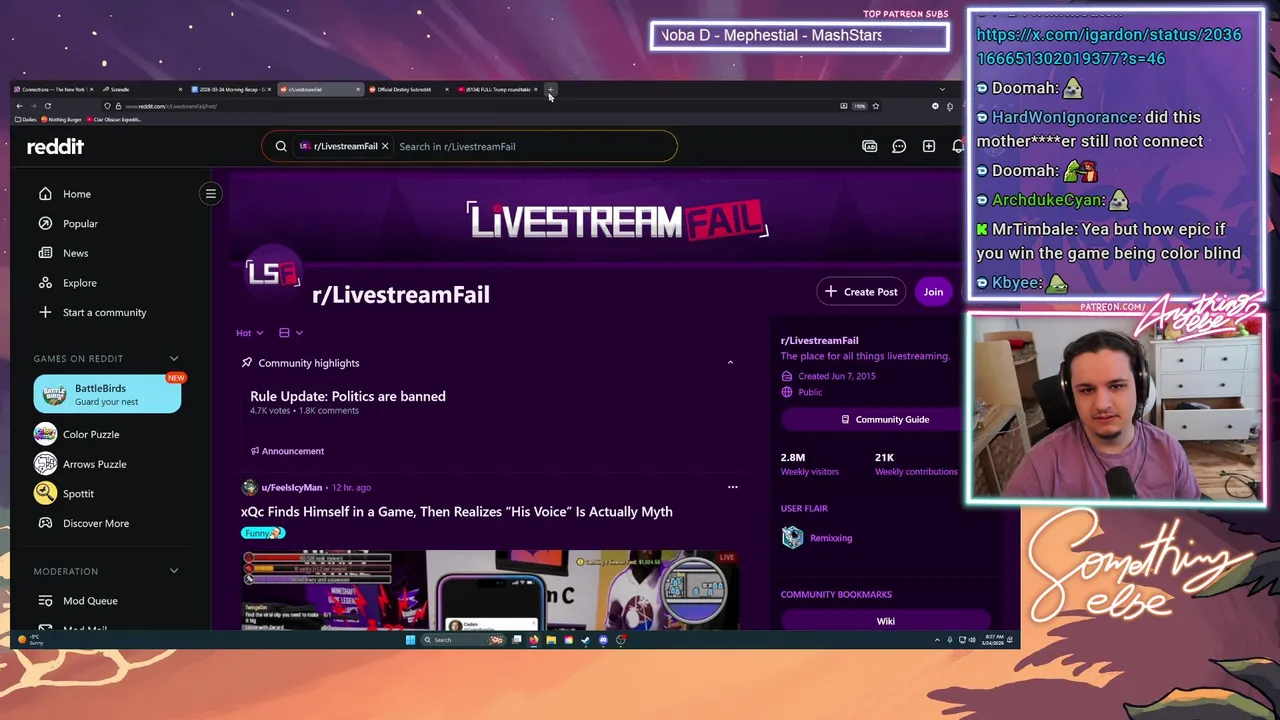Open the Hot sort dropdown
1280x720 pixels.
(249, 333)
